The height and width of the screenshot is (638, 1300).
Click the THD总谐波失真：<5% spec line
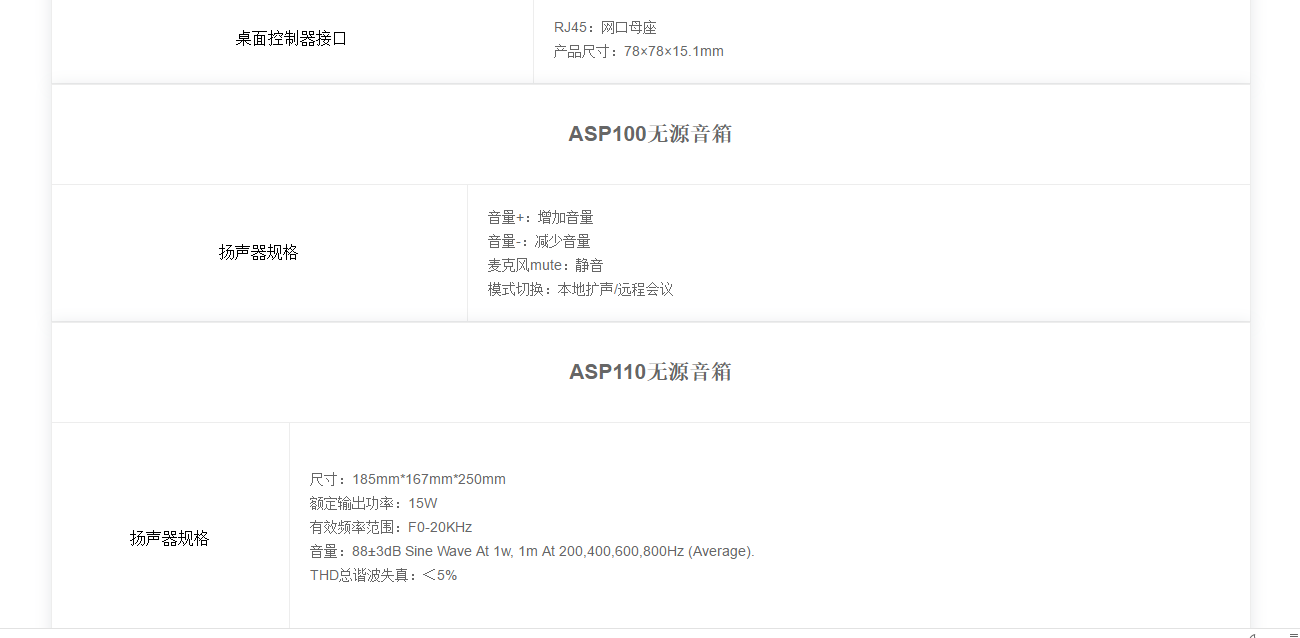pyautogui.click(x=383, y=575)
